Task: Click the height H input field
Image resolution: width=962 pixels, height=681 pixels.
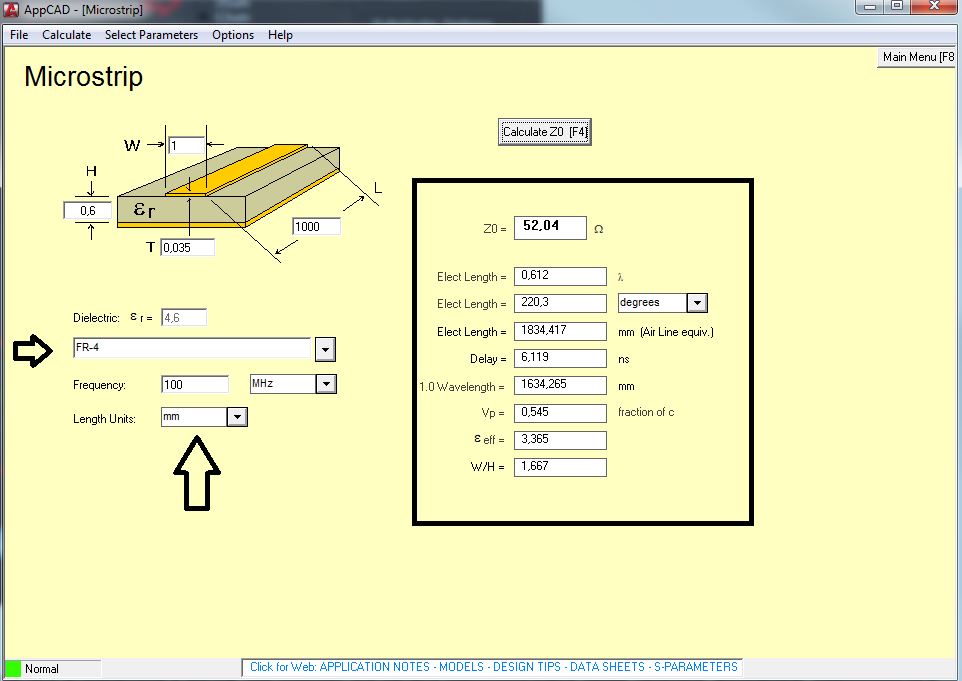Action: coord(87,211)
